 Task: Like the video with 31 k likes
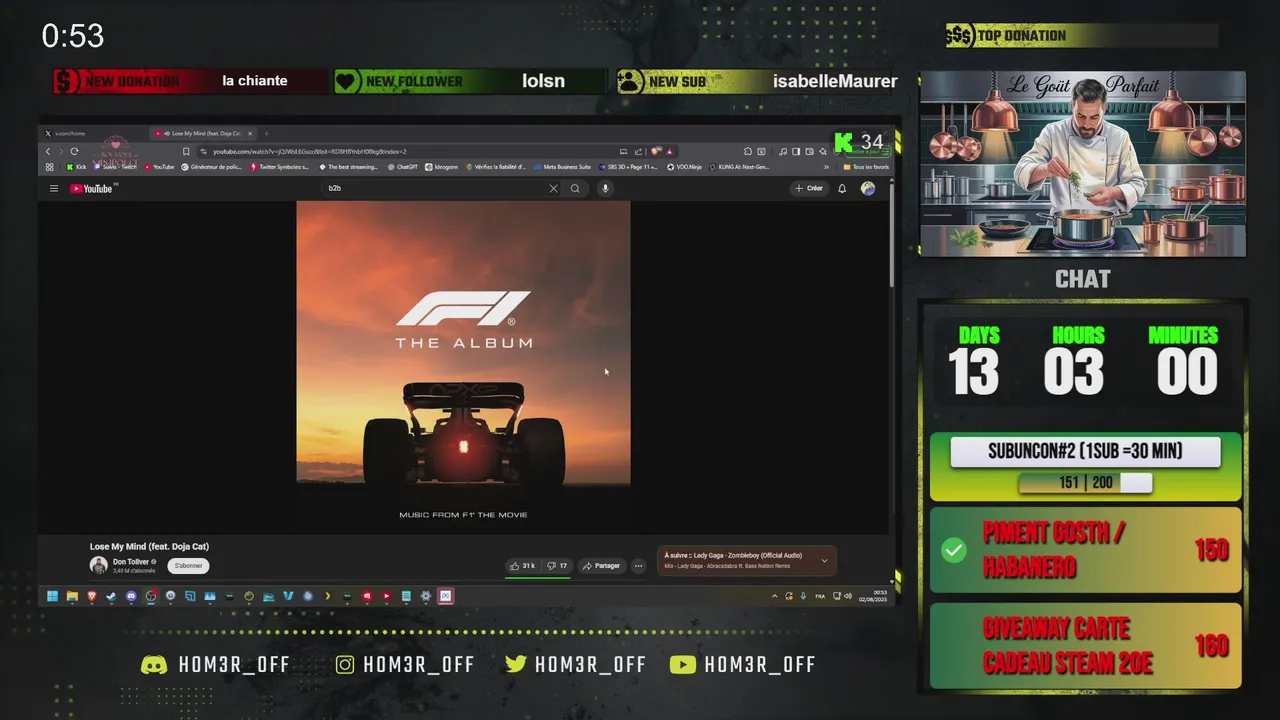click(x=523, y=566)
